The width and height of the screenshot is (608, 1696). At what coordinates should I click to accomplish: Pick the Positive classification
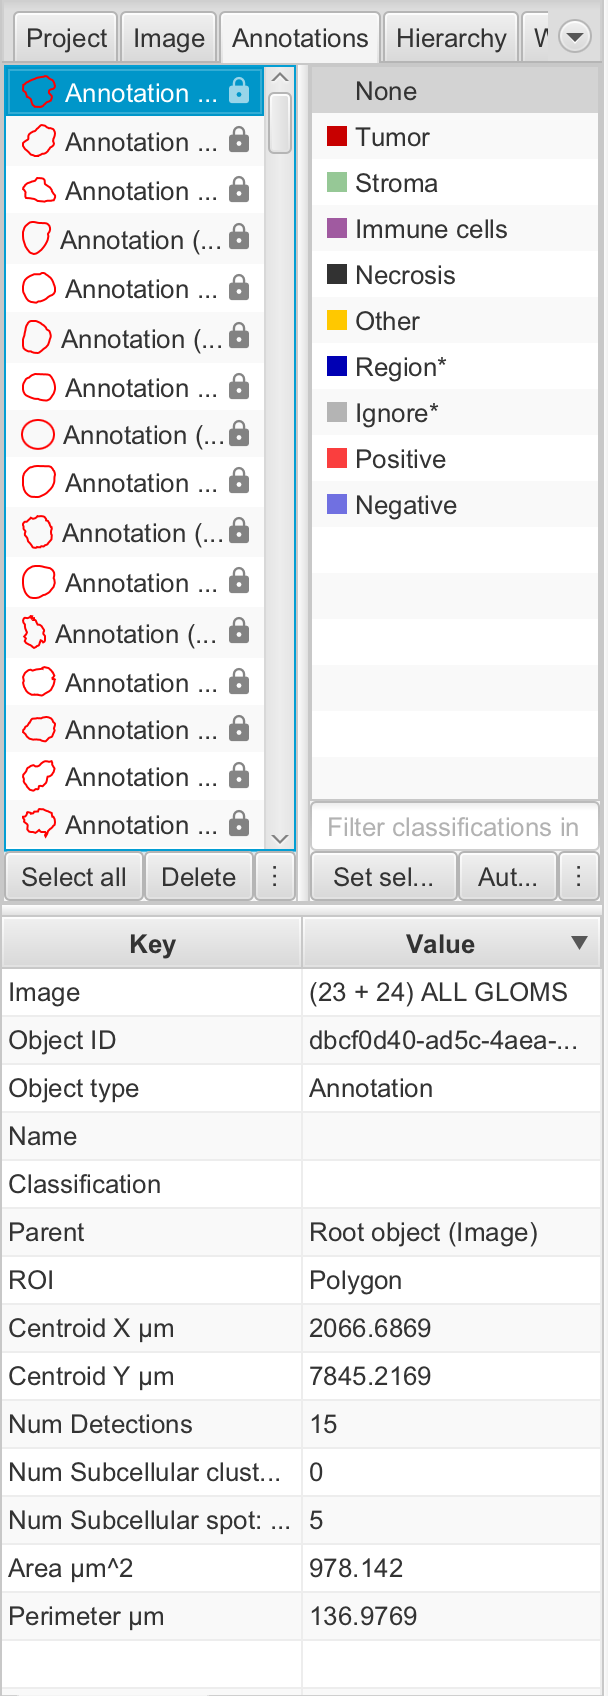400,459
